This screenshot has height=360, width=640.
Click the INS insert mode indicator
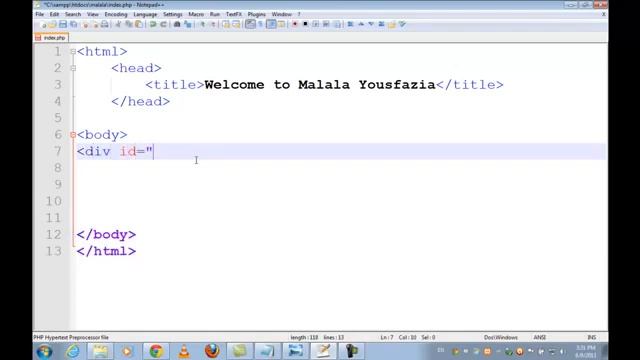591,338
